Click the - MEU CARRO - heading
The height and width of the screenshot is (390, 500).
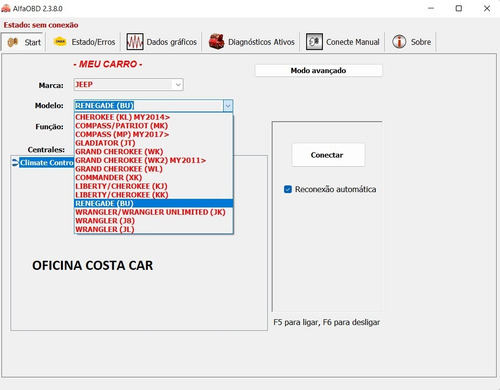pos(108,64)
